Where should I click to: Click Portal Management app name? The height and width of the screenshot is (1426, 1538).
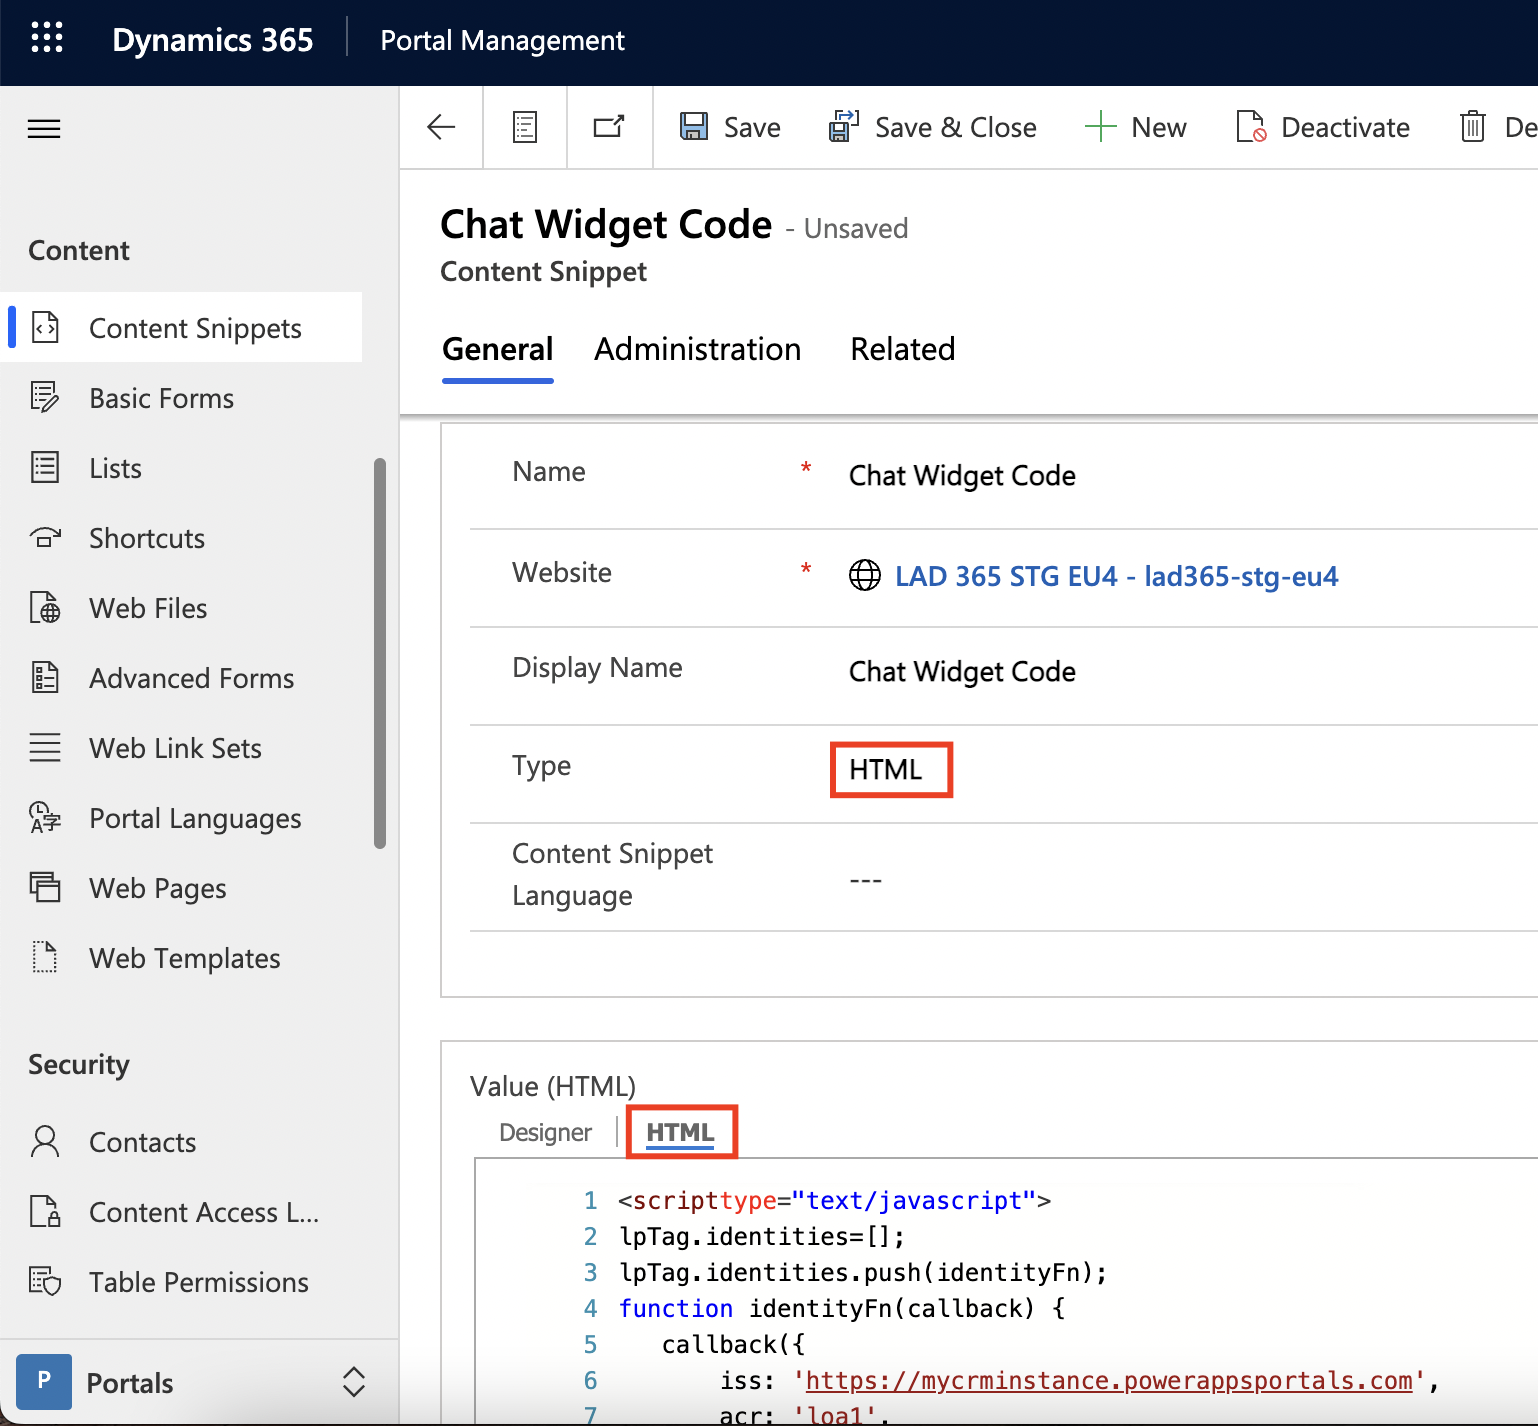[x=502, y=40]
